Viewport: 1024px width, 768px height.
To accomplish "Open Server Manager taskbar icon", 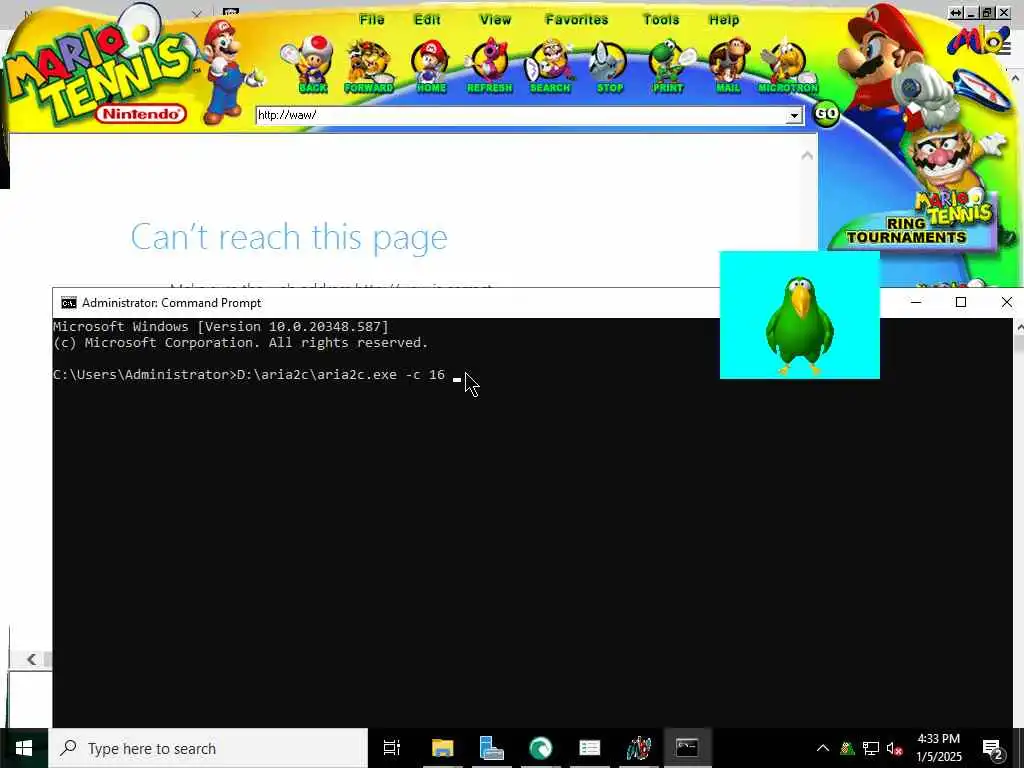I will click(491, 748).
